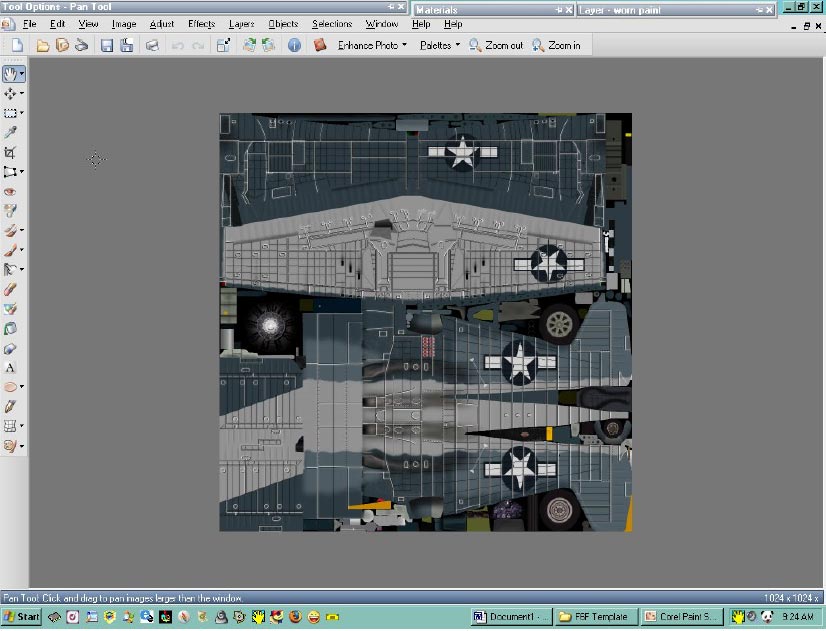Click the Undo arrow icon

coord(178,45)
